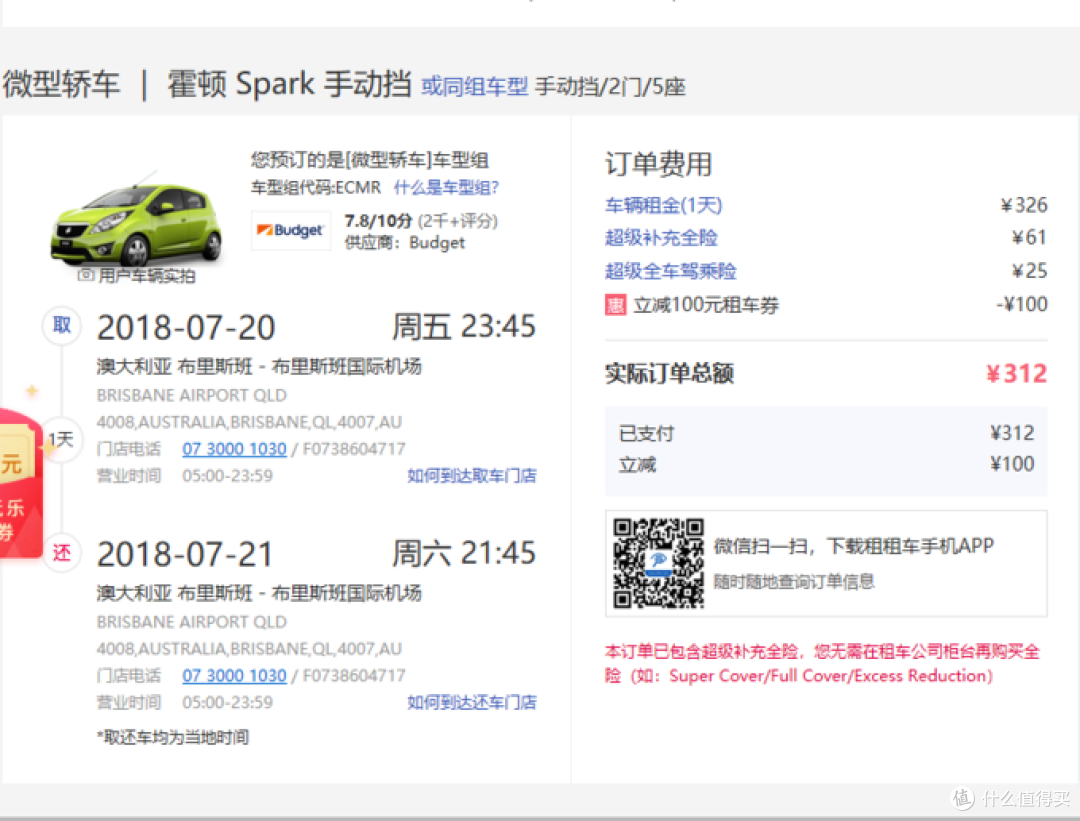The width and height of the screenshot is (1080, 821).
Task: Click the 供应商: Budget text
Action: (404, 242)
